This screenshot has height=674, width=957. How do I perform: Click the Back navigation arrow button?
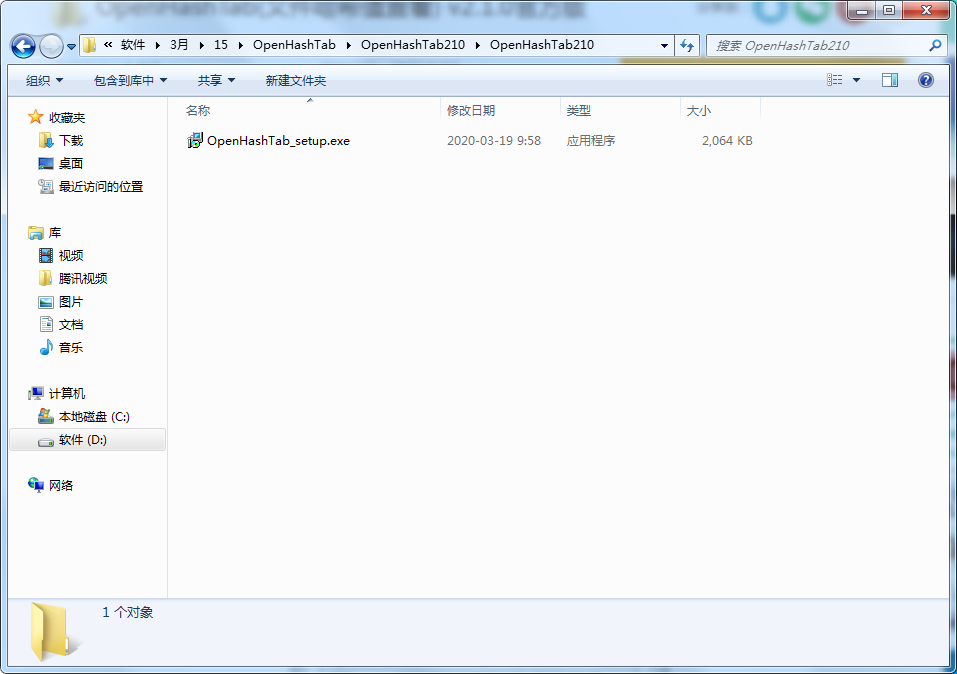24,46
